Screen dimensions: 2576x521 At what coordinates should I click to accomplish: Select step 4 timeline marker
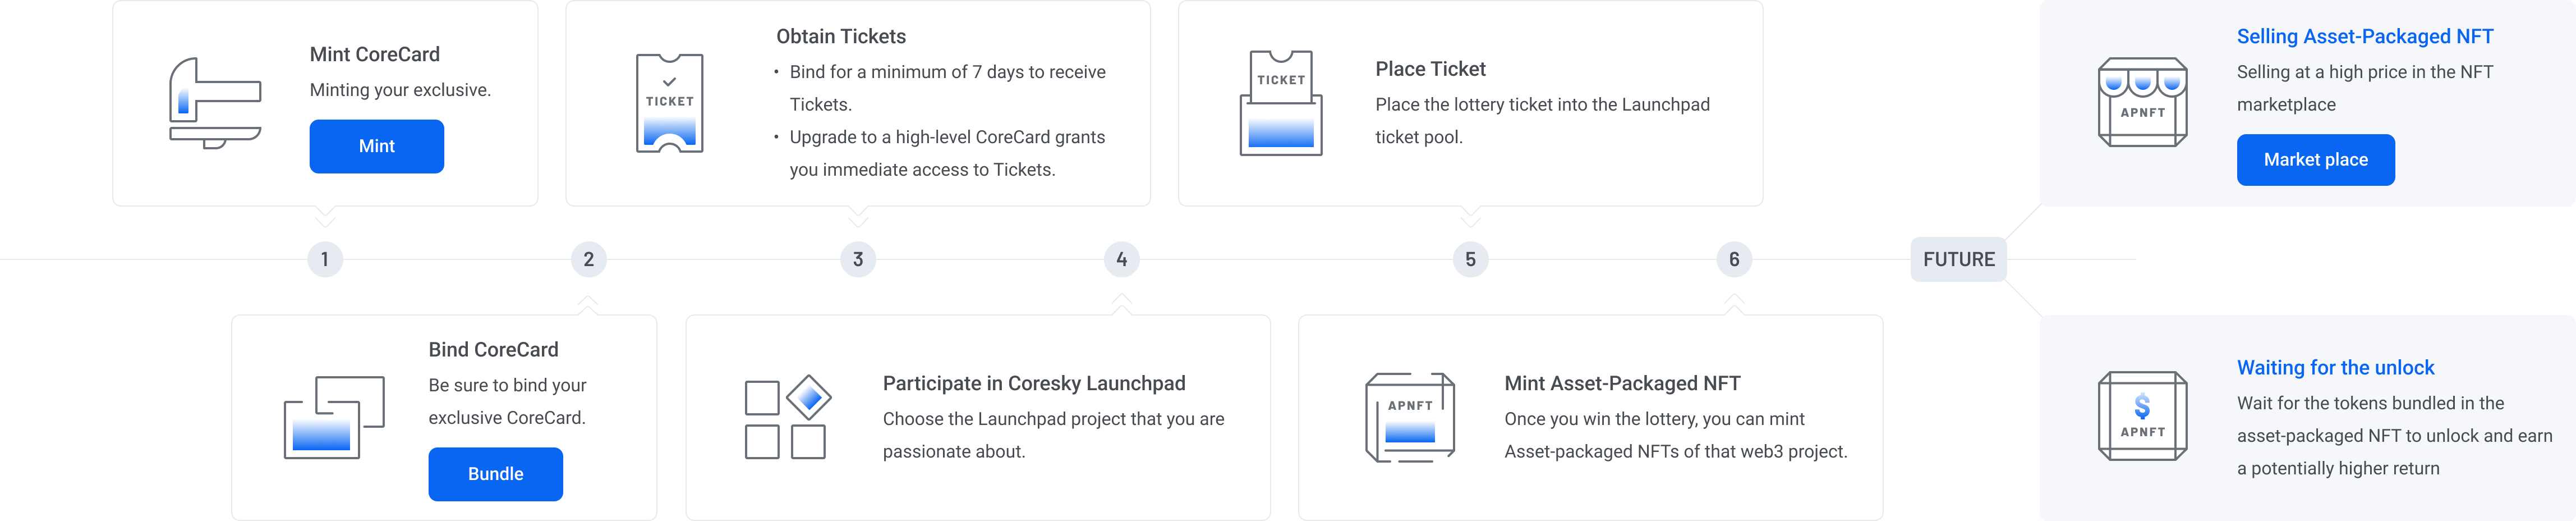(x=1122, y=260)
